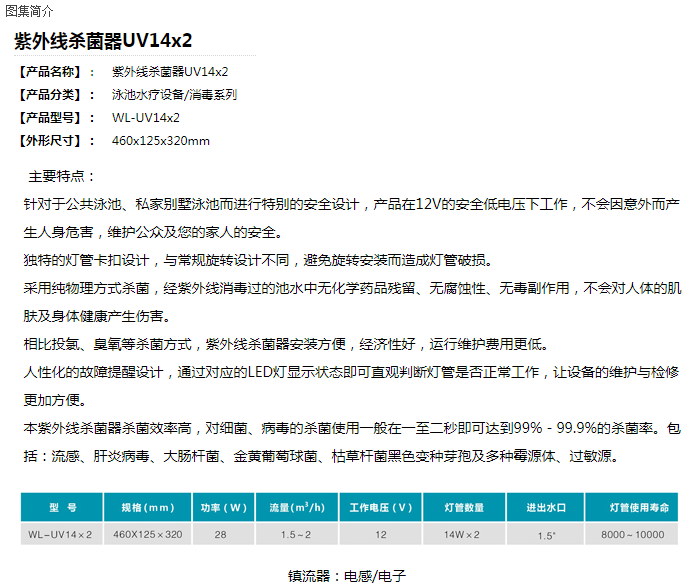Click the 进出水口 column header

coord(546,508)
